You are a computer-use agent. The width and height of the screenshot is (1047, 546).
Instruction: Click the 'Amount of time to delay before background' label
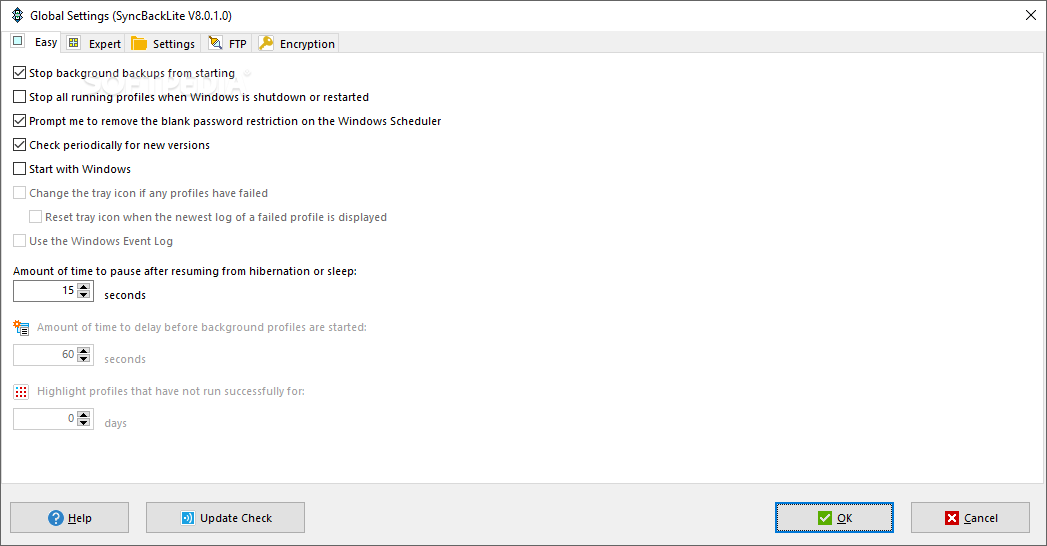(x=202, y=327)
